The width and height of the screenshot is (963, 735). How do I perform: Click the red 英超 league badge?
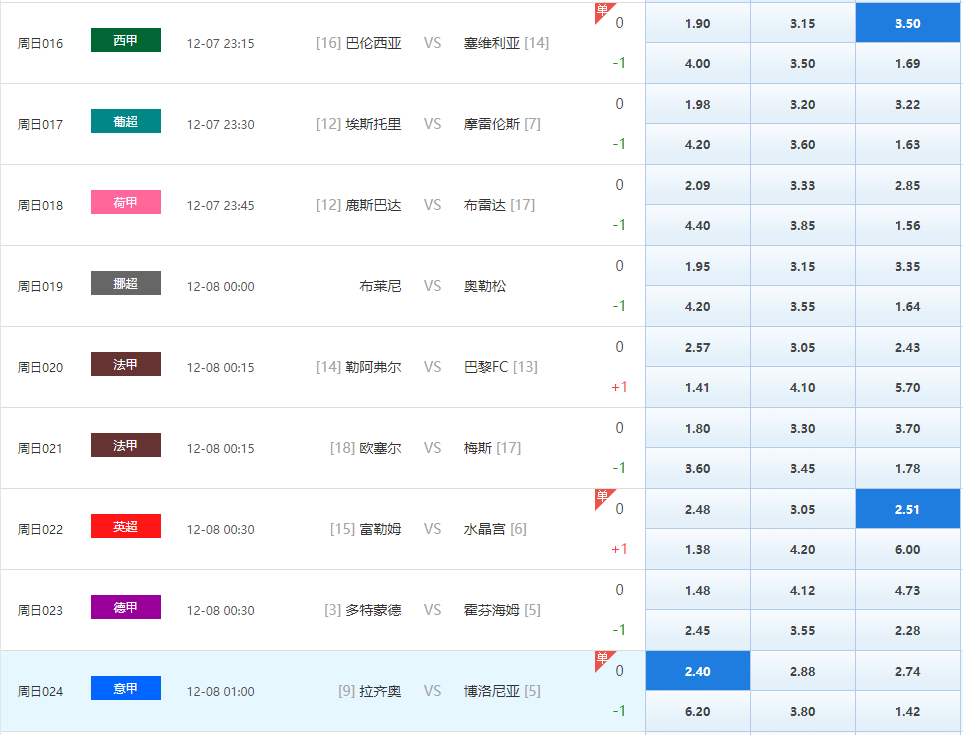tap(125, 526)
